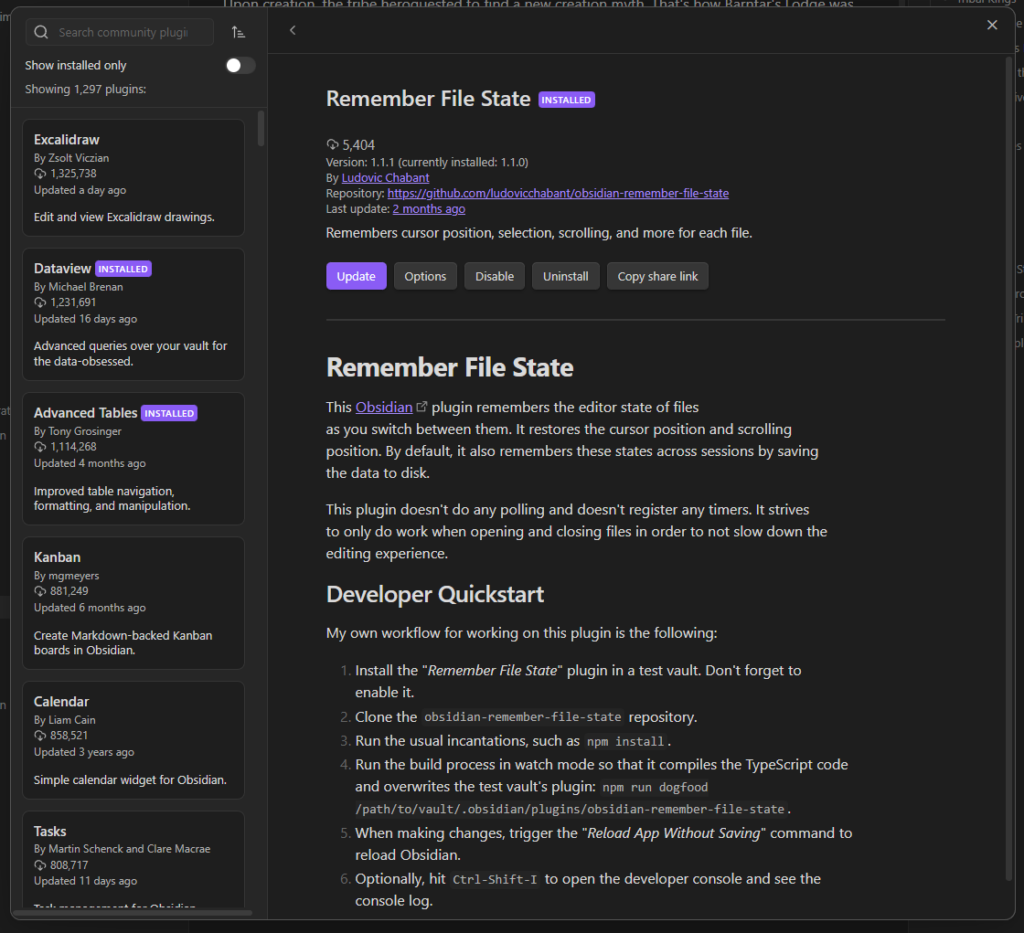Disable the Remember File State plugin

tap(494, 276)
